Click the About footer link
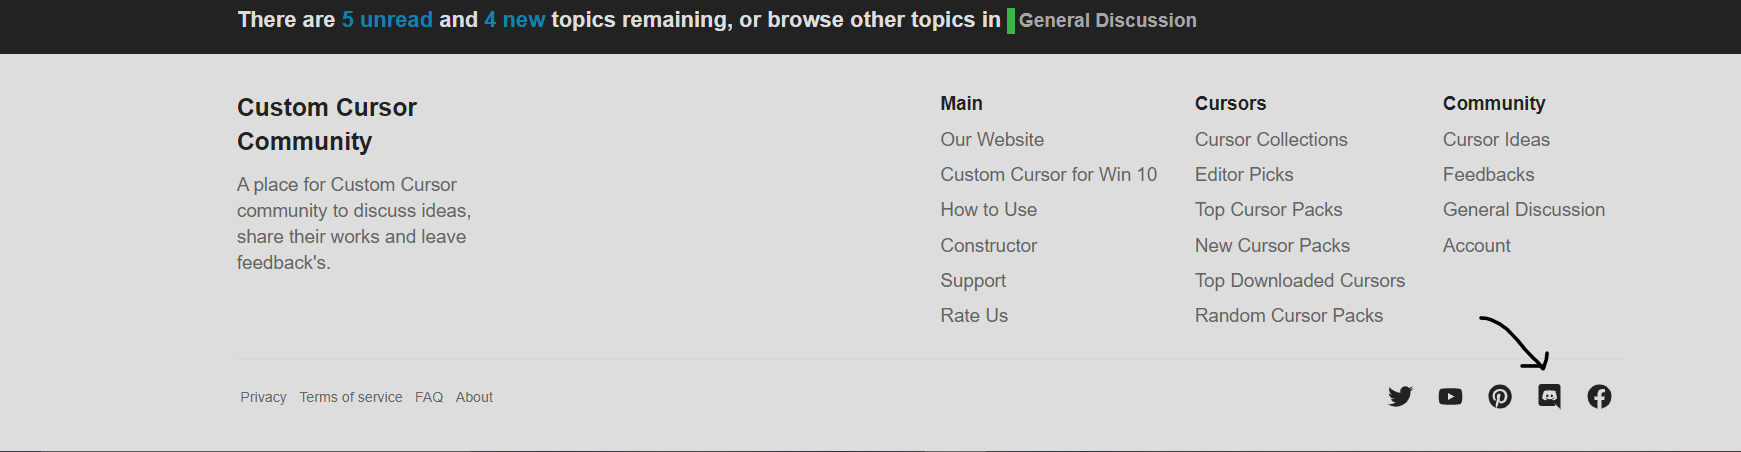The width and height of the screenshot is (1741, 452). pyautogui.click(x=474, y=397)
